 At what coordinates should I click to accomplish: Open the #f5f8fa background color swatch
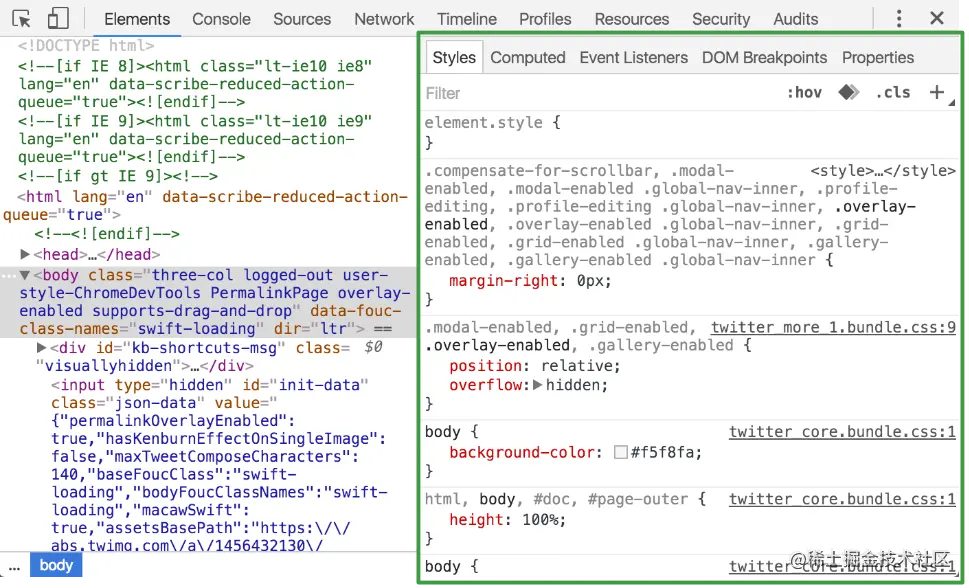(620, 453)
